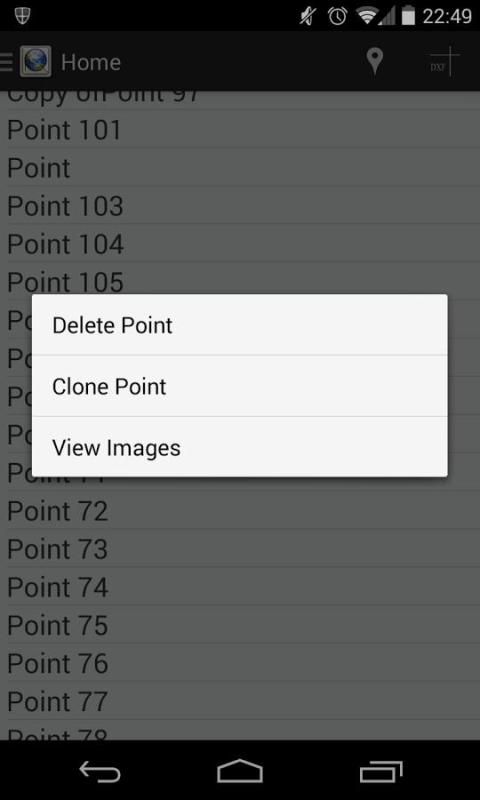Tap the DXF crosshair icon

coord(444,62)
